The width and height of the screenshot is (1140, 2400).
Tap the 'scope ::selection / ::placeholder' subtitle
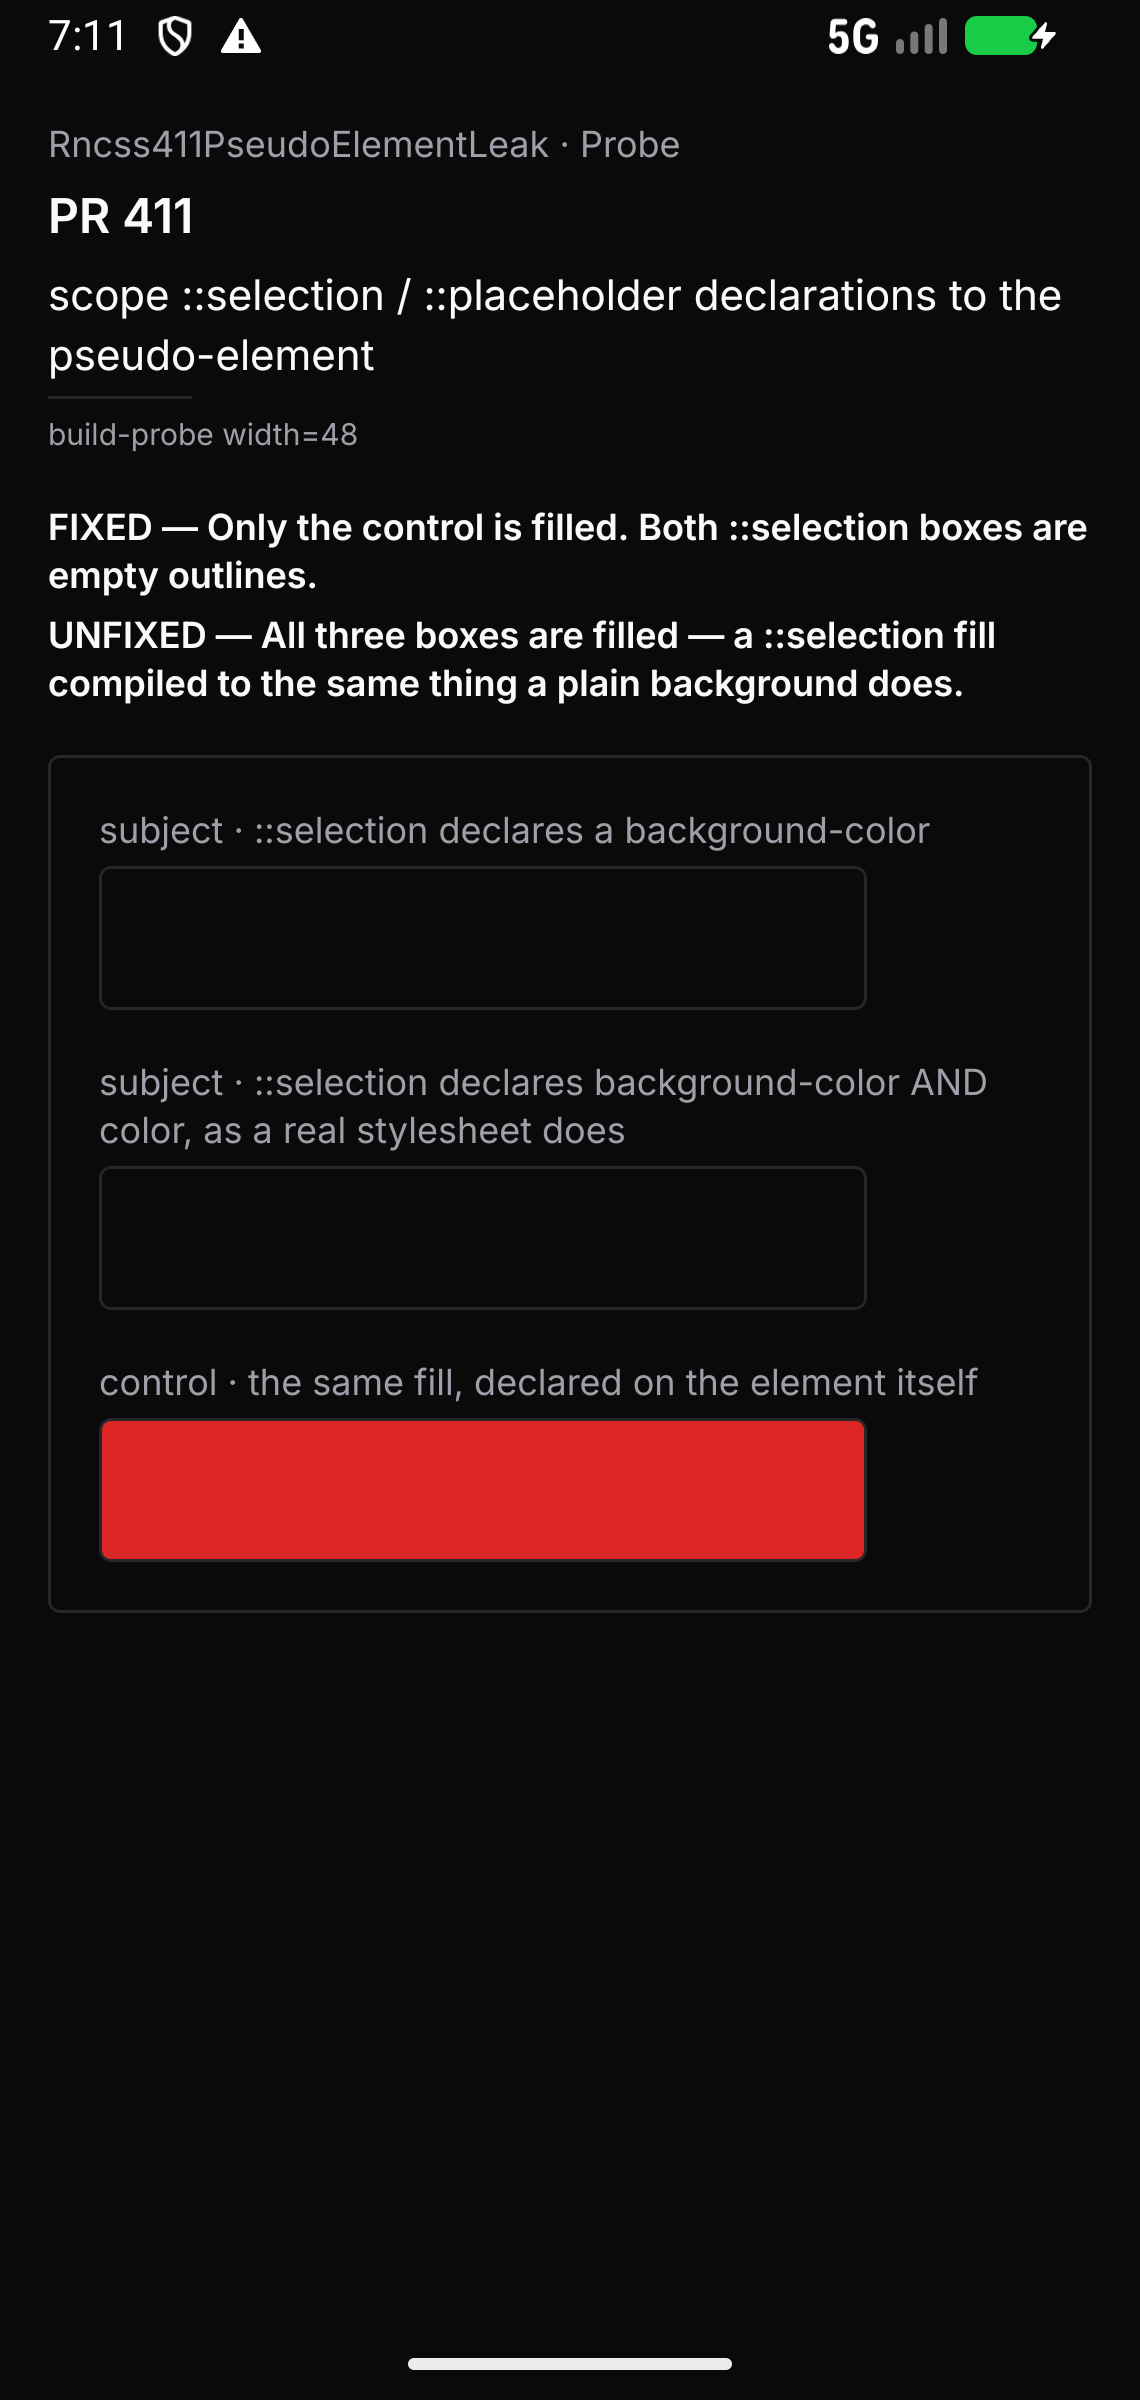click(x=555, y=325)
